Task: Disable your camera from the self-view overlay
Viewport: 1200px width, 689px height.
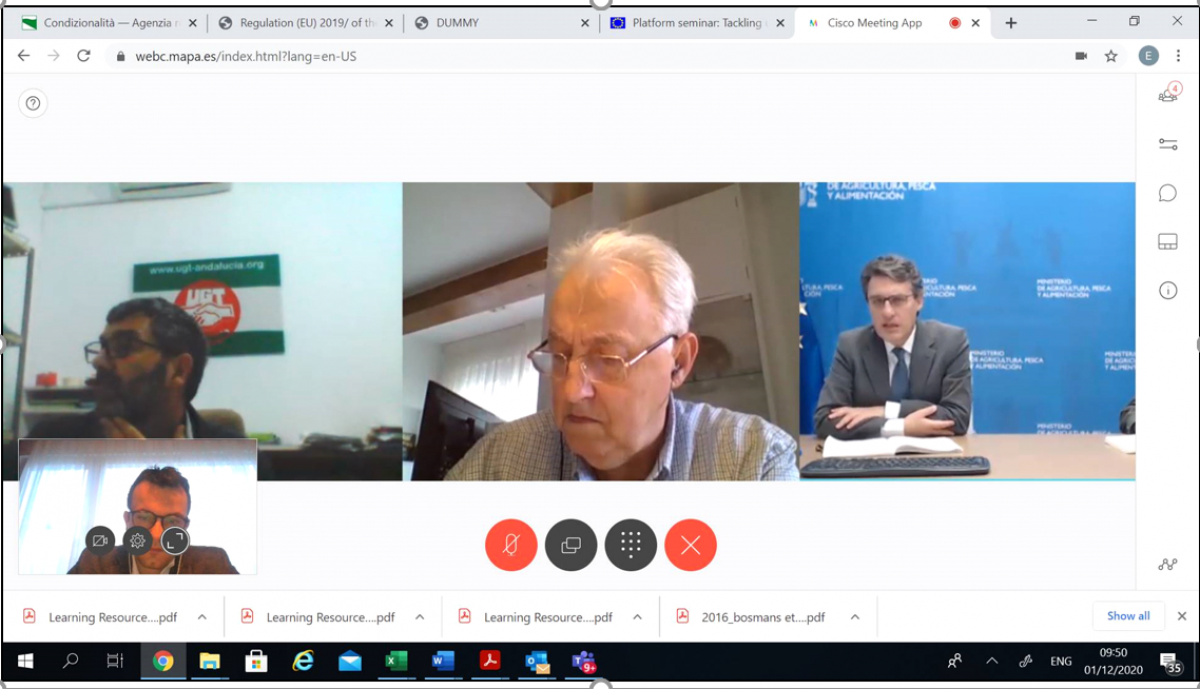Action: pos(99,541)
